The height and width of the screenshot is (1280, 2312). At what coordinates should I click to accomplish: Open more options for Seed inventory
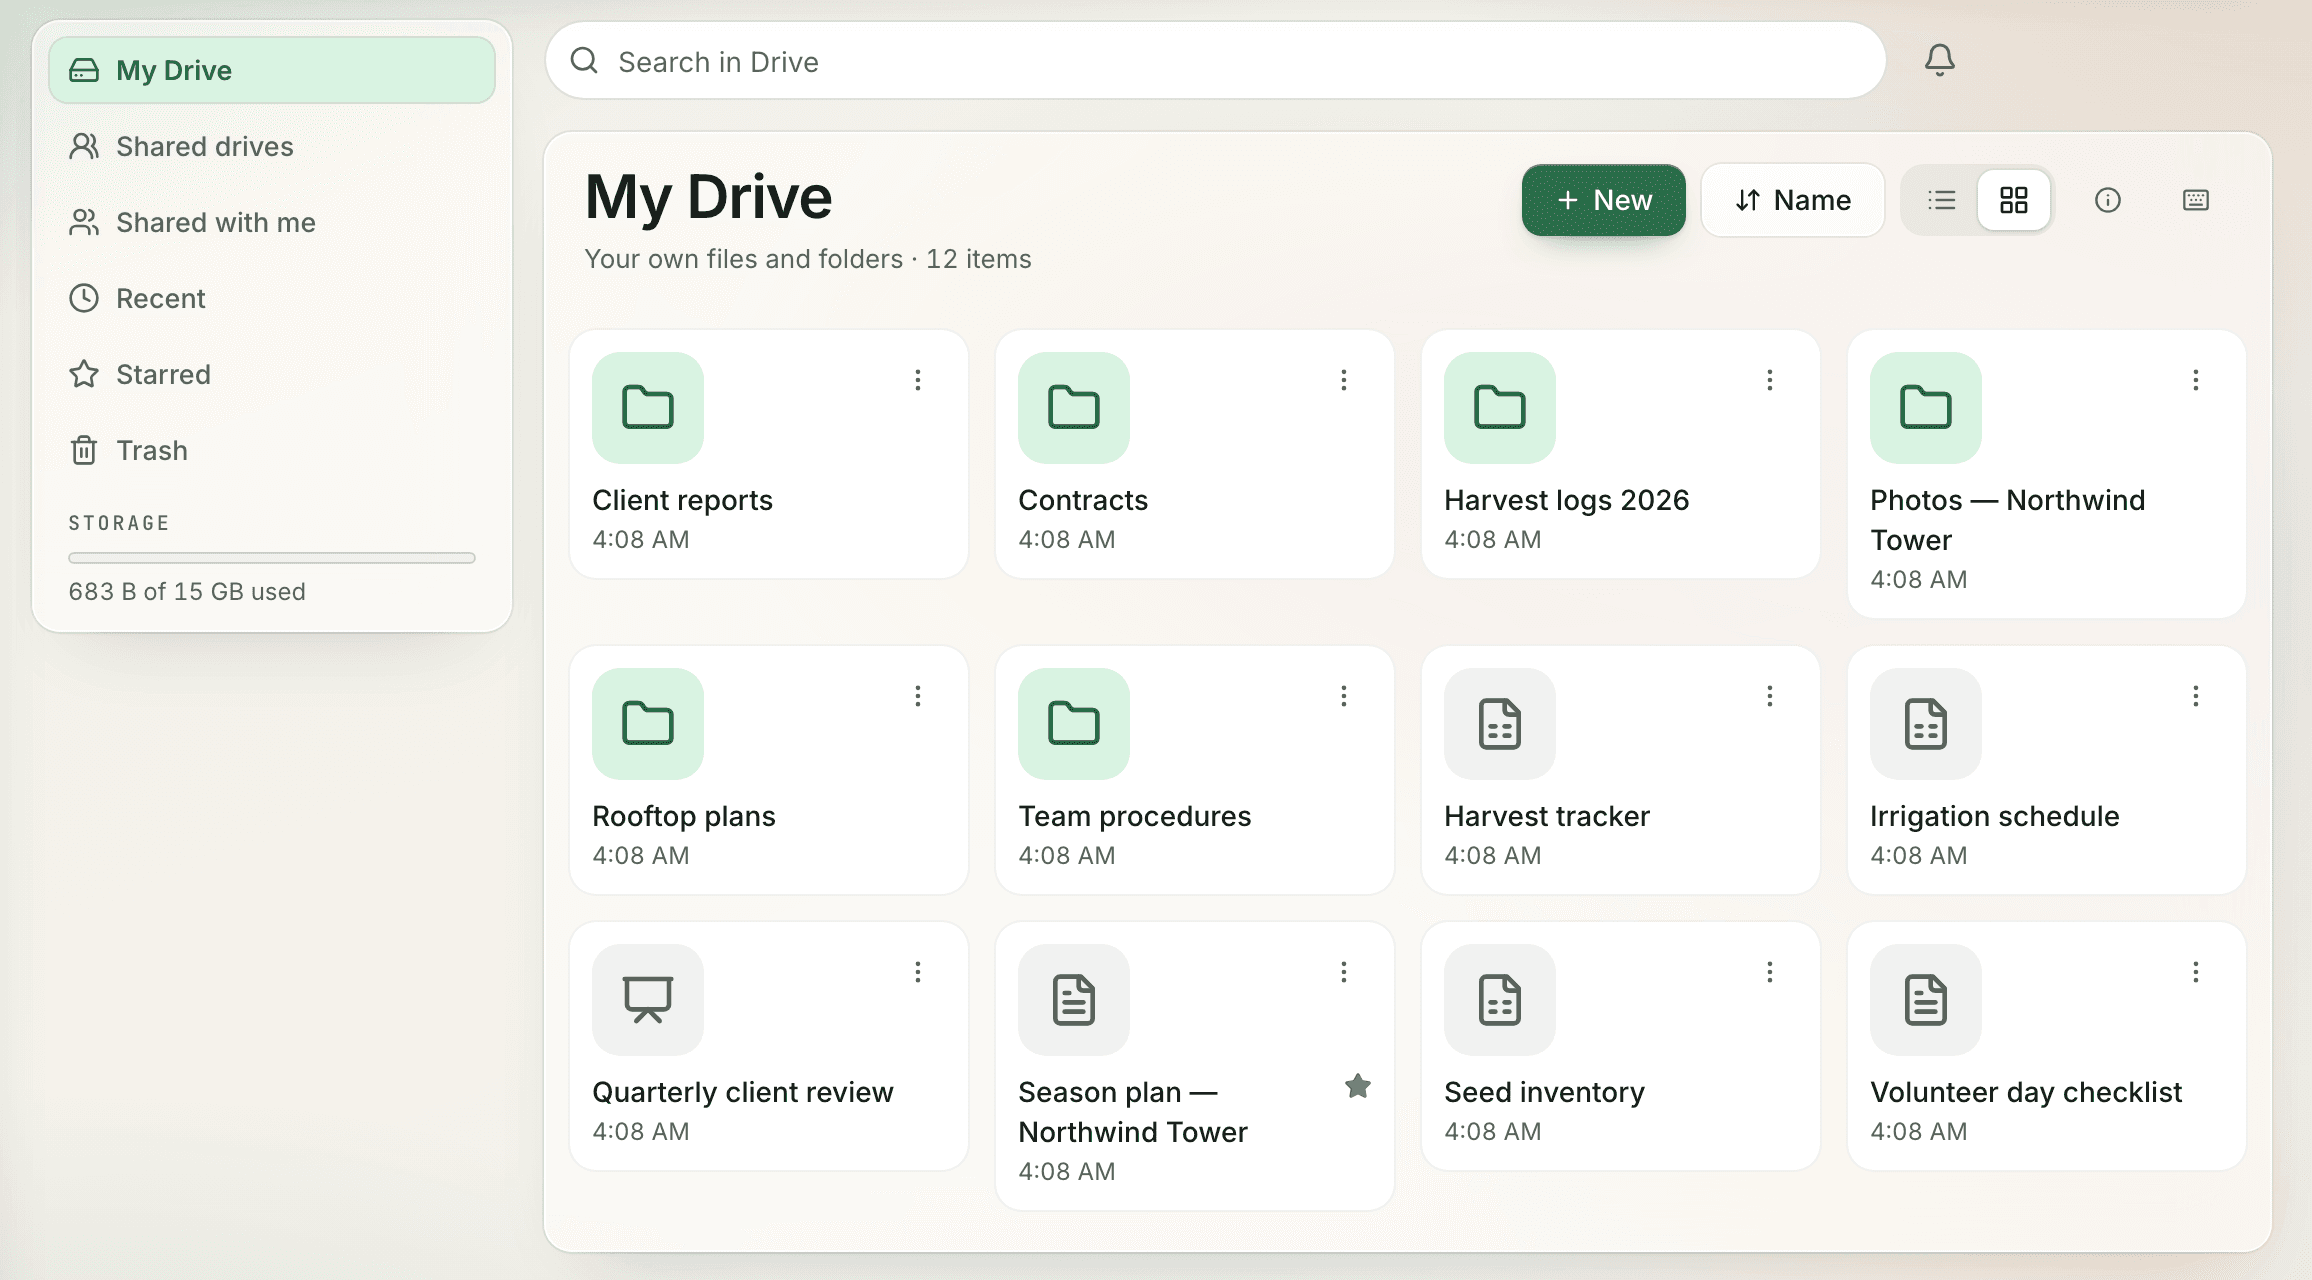point(1769,972)
